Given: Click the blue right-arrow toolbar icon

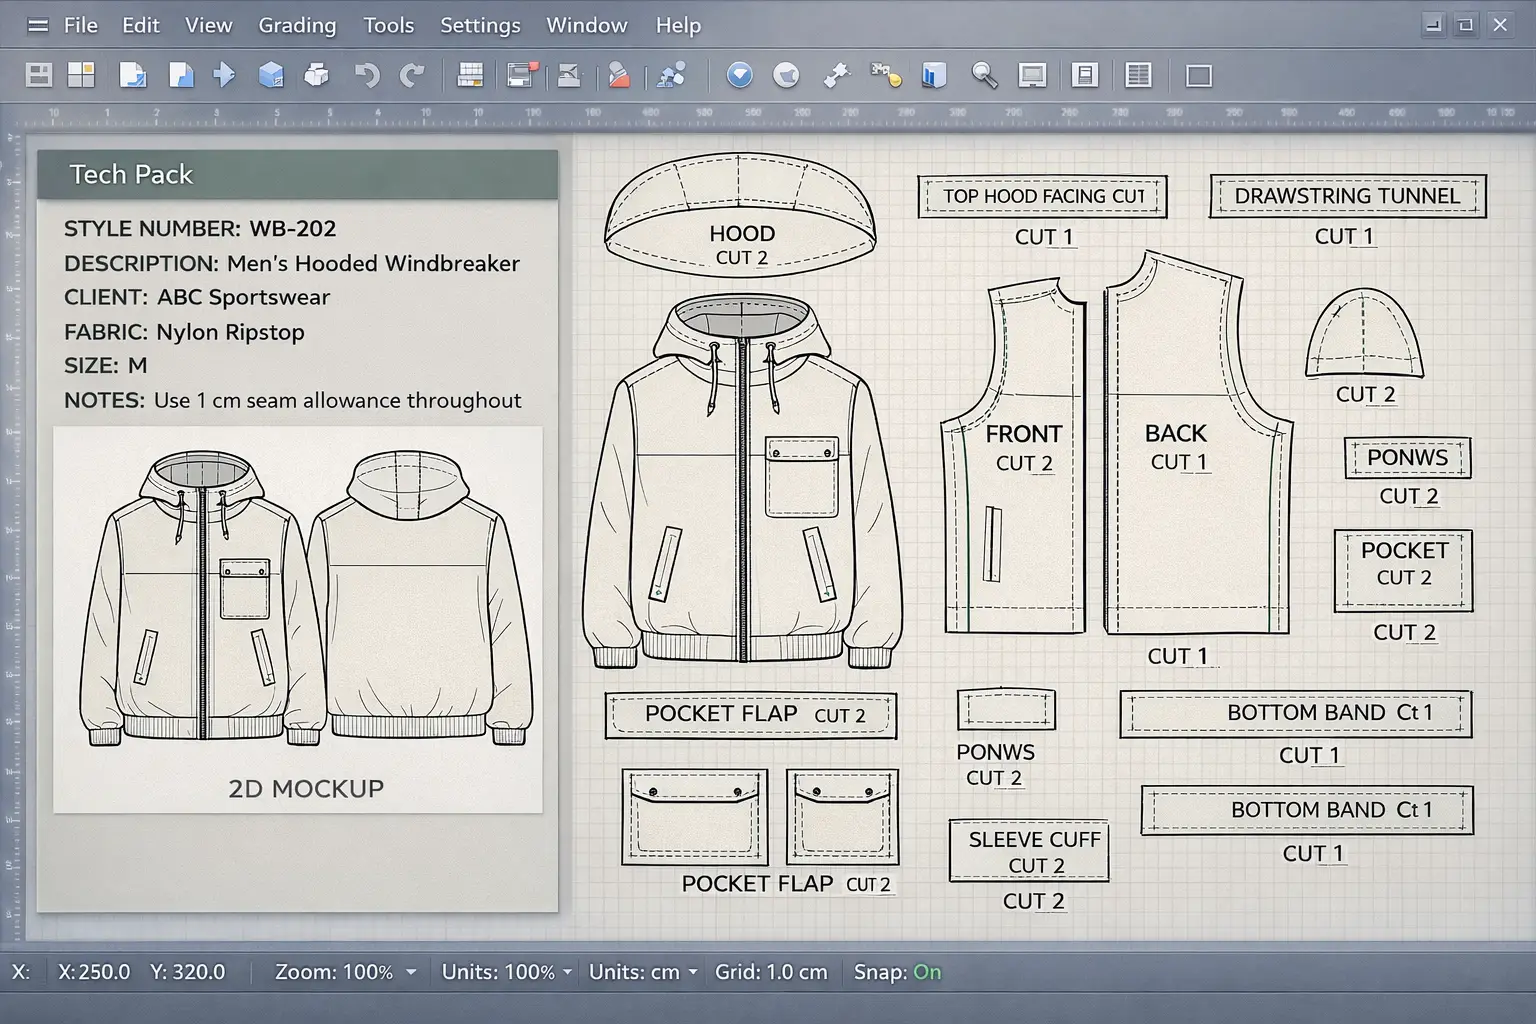Looking at the screenshot, I should (x=224, y=75).
